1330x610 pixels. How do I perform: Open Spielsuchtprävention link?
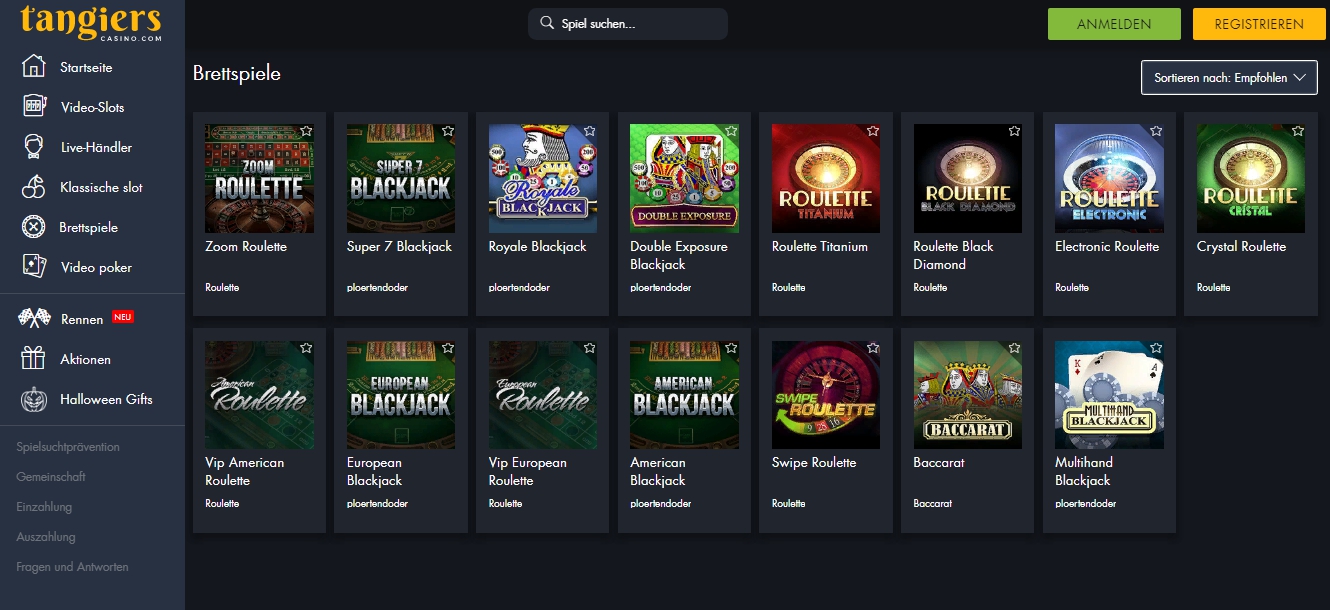[x=68, y=447]
